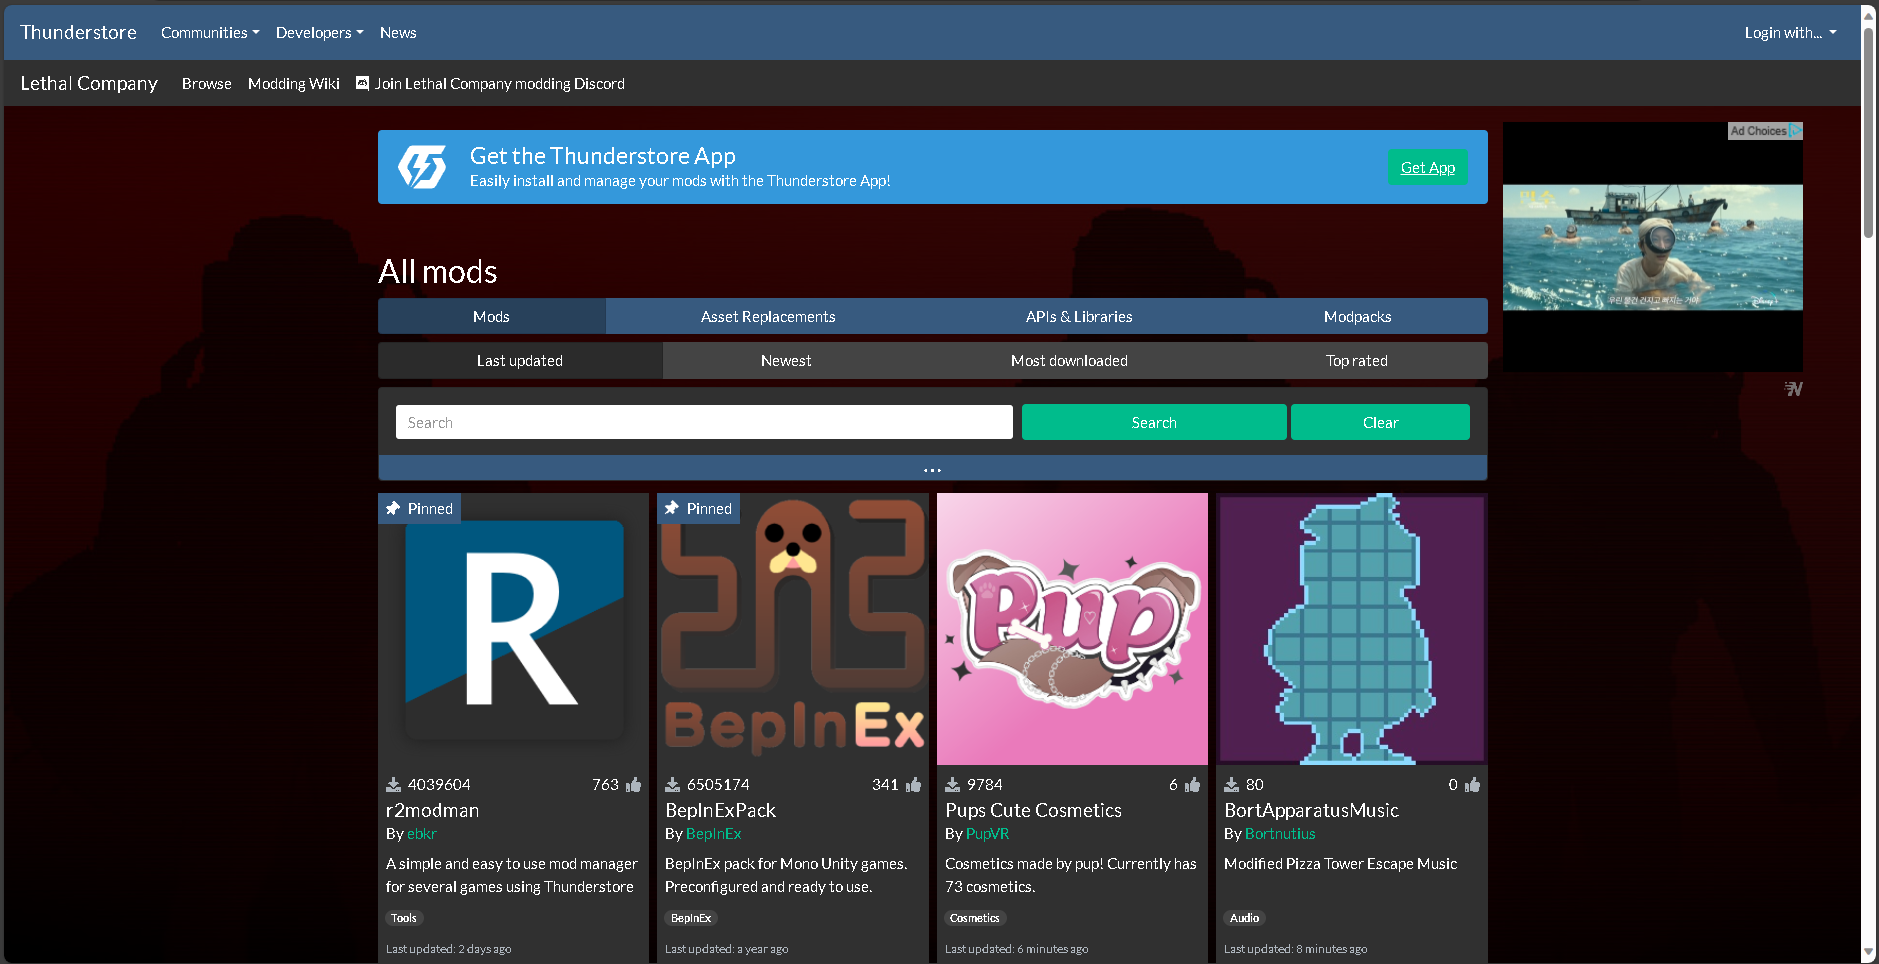The image size is (1879, 964).
Task: Open author PupVR profile
Action: coord(988,834)
